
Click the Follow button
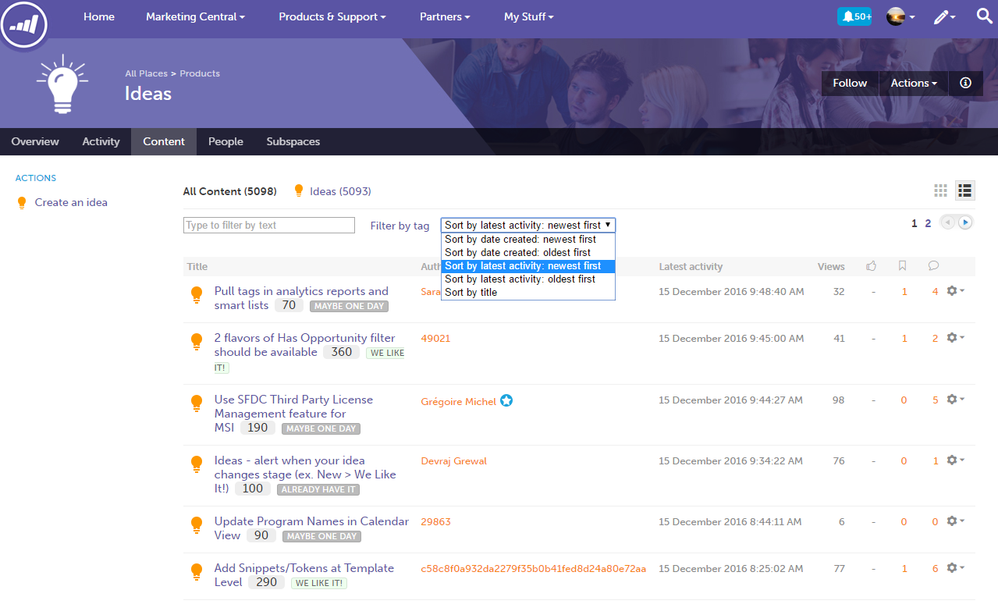[x=850, y=83]
